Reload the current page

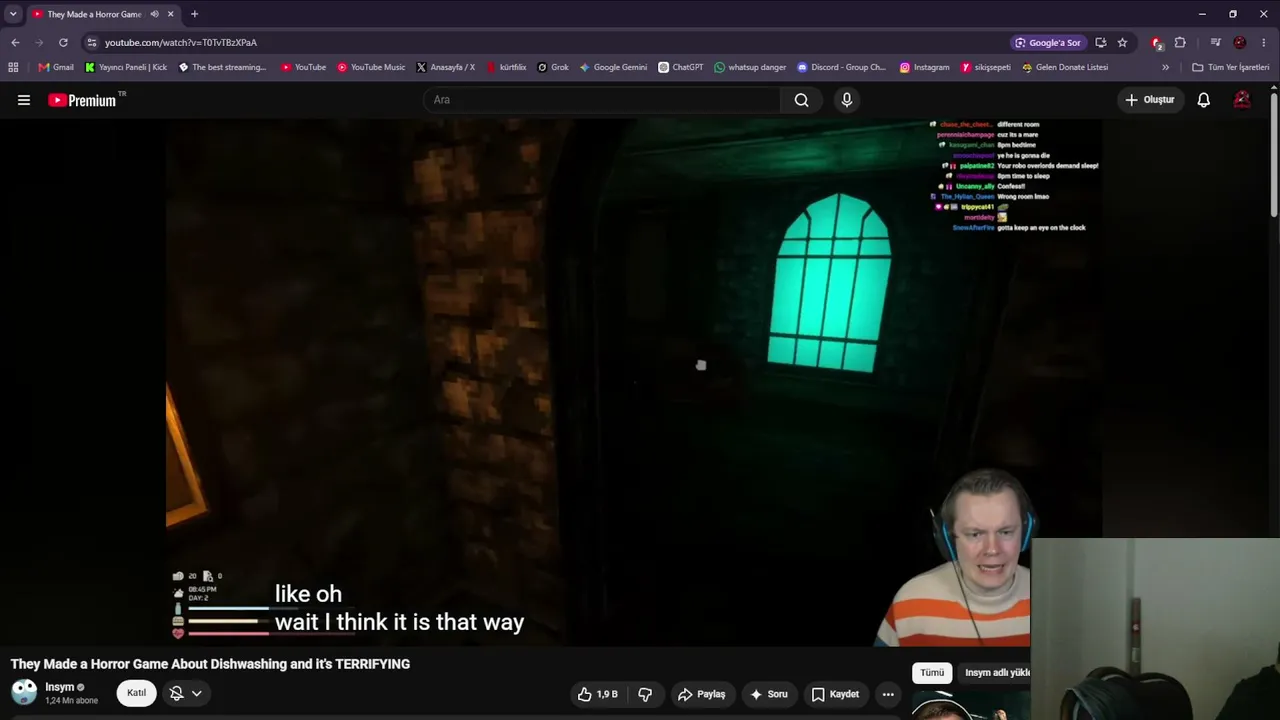(x=63, y=43)
